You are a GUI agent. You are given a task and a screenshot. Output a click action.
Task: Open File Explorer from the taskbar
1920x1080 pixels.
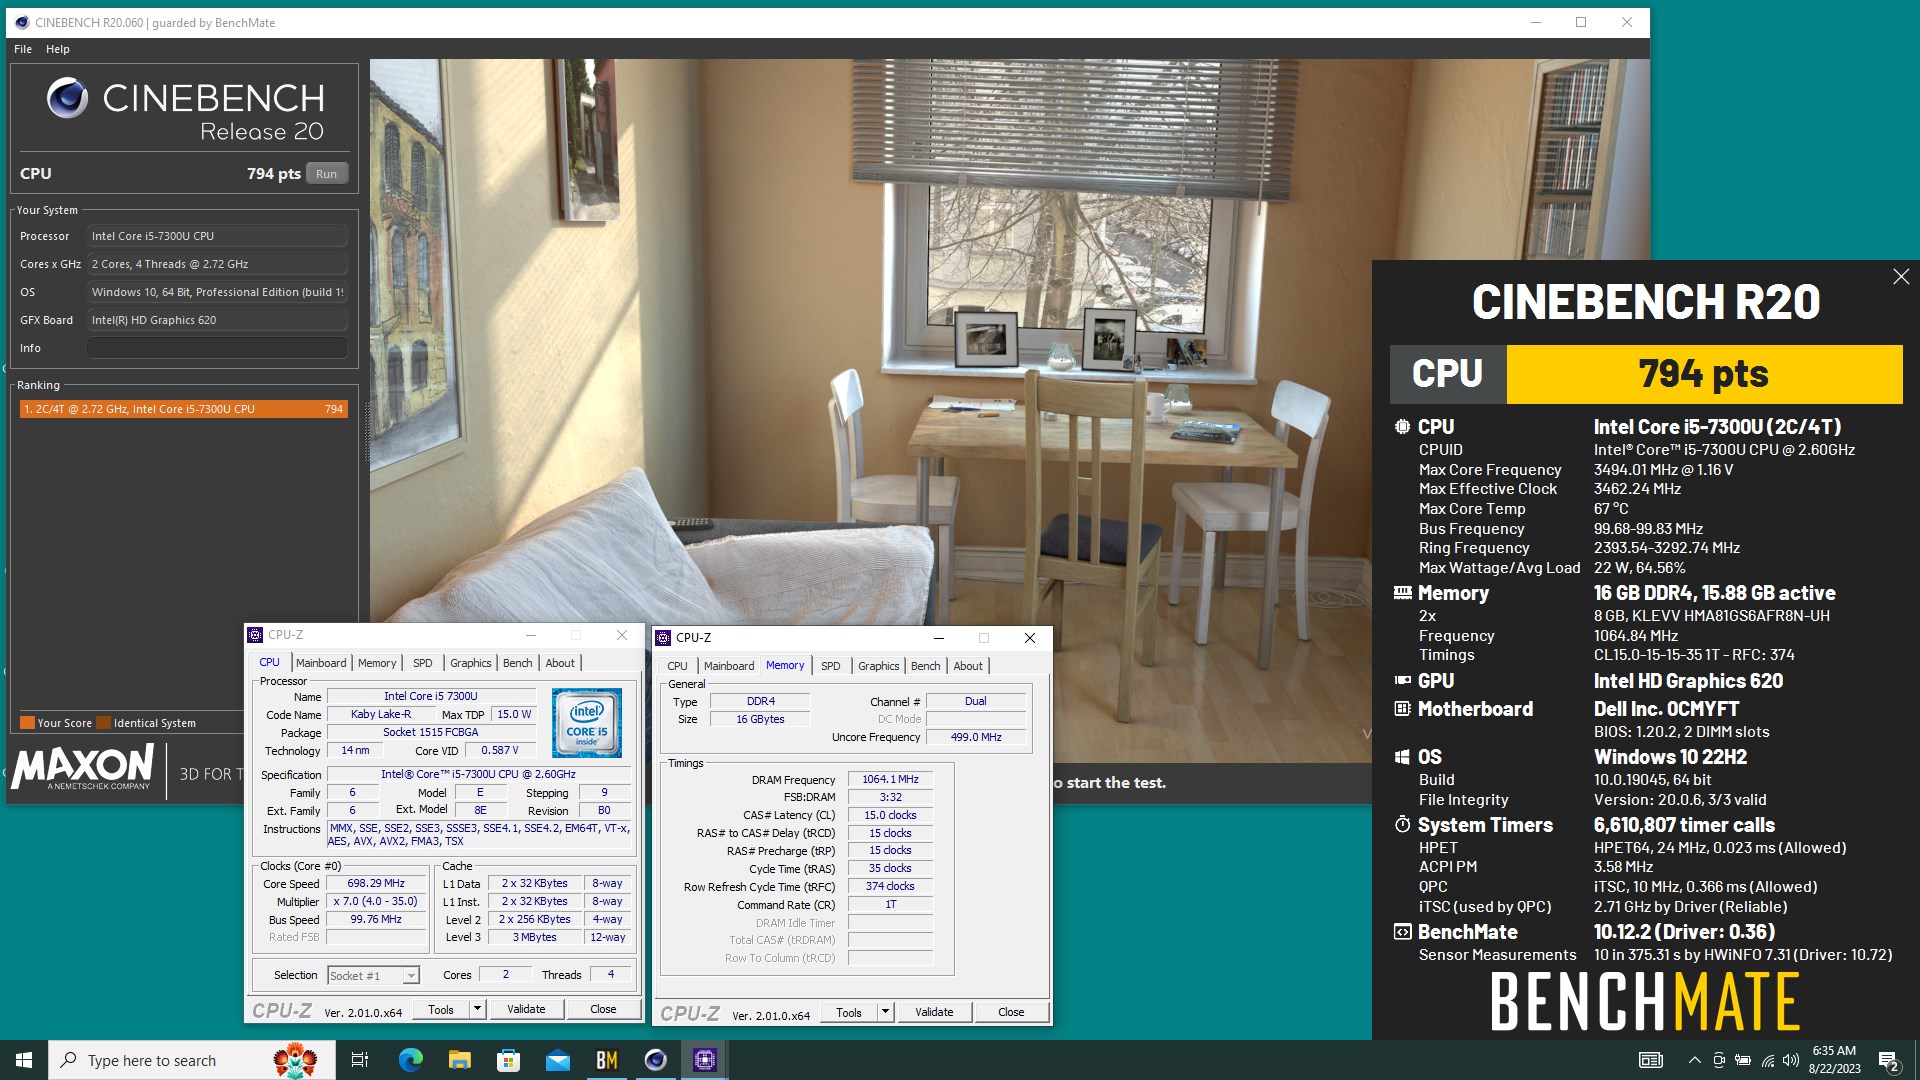click(459, 1060)
